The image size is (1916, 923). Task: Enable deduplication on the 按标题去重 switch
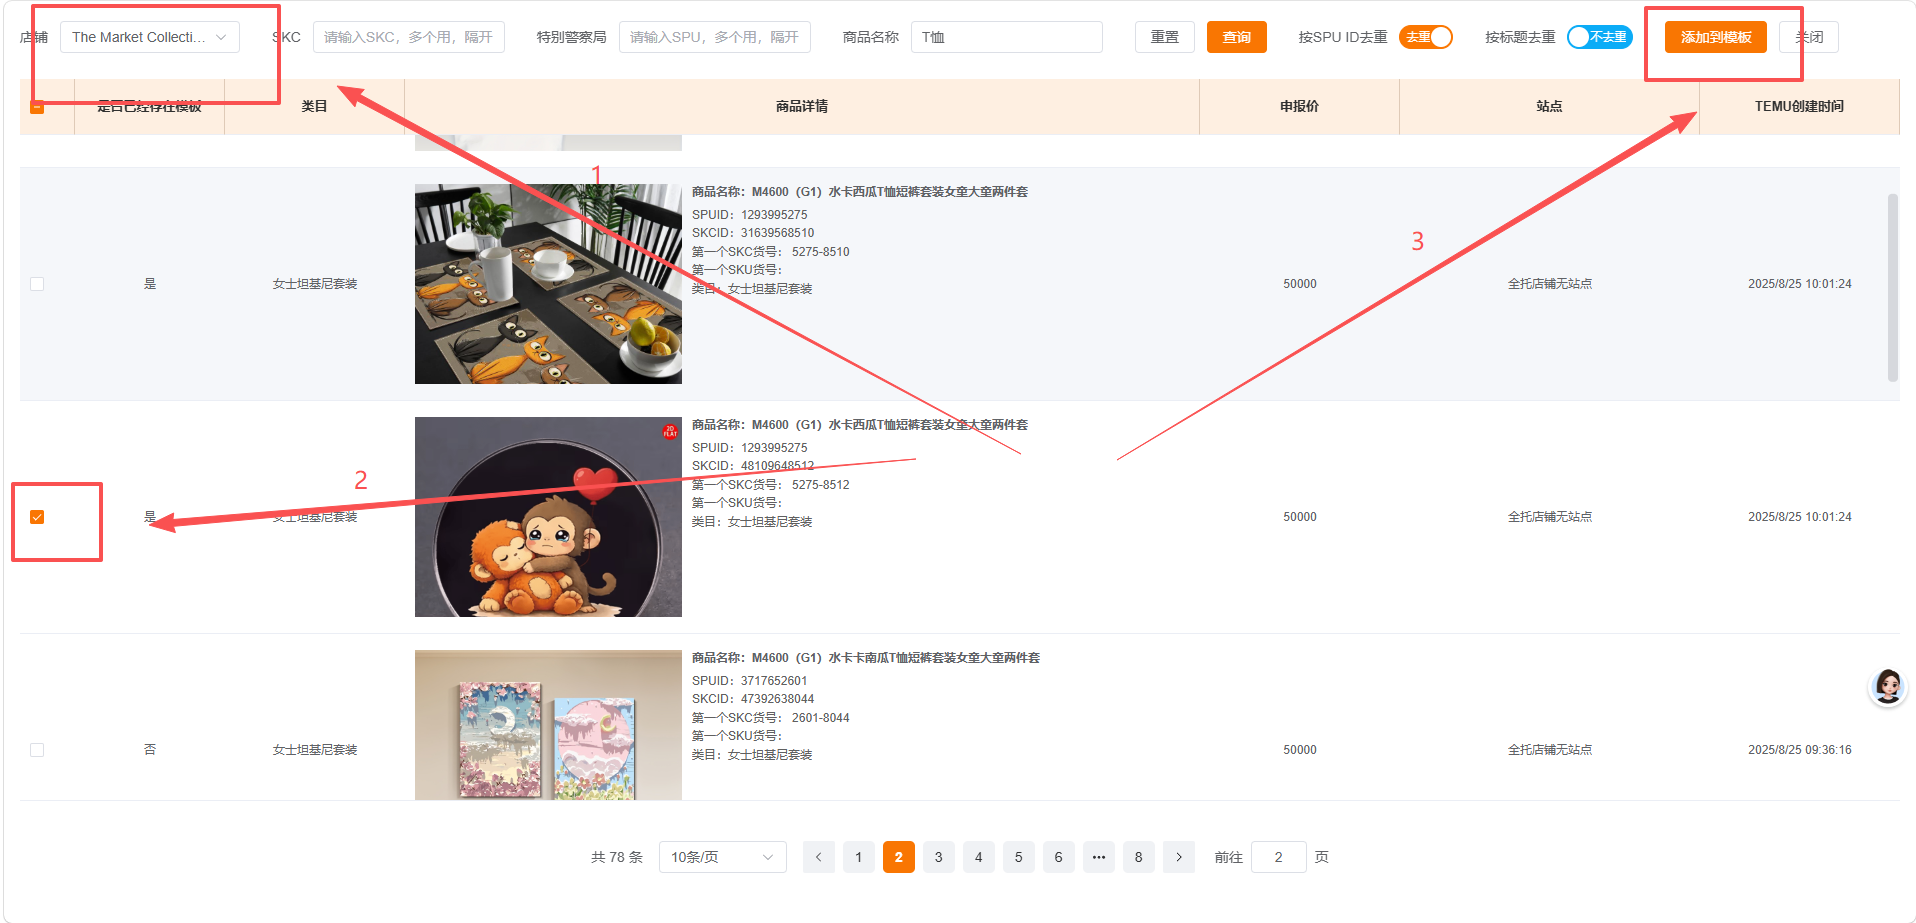[1599, 36]
